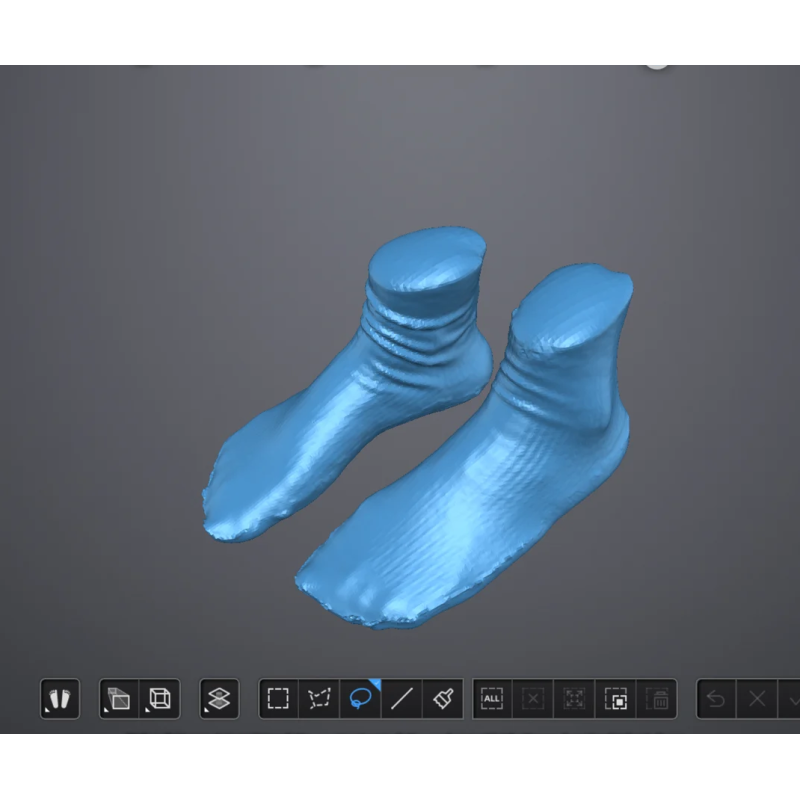The width and height of the screenshot is (800, 800).
Task: Choose the paint brush selection tool
Action: click(x=443, y=698)
